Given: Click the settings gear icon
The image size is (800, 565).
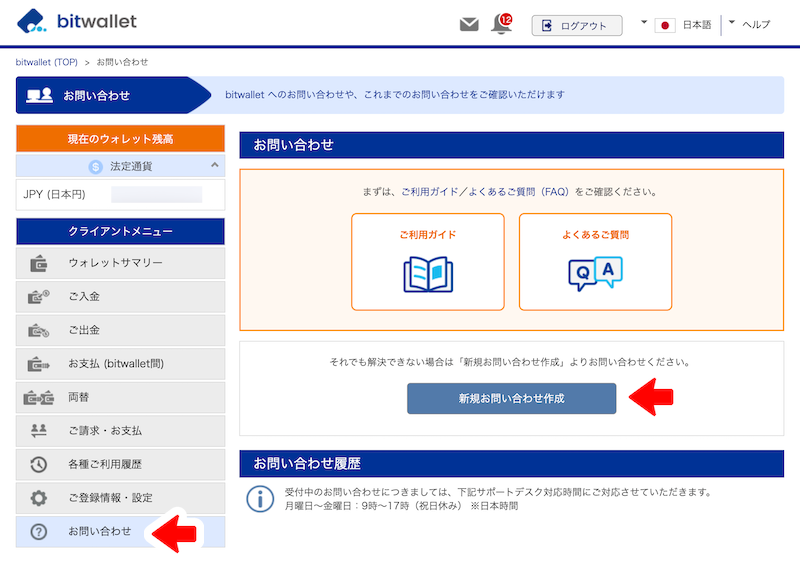Looking at the screenshot, I should [x=39, y=498].
